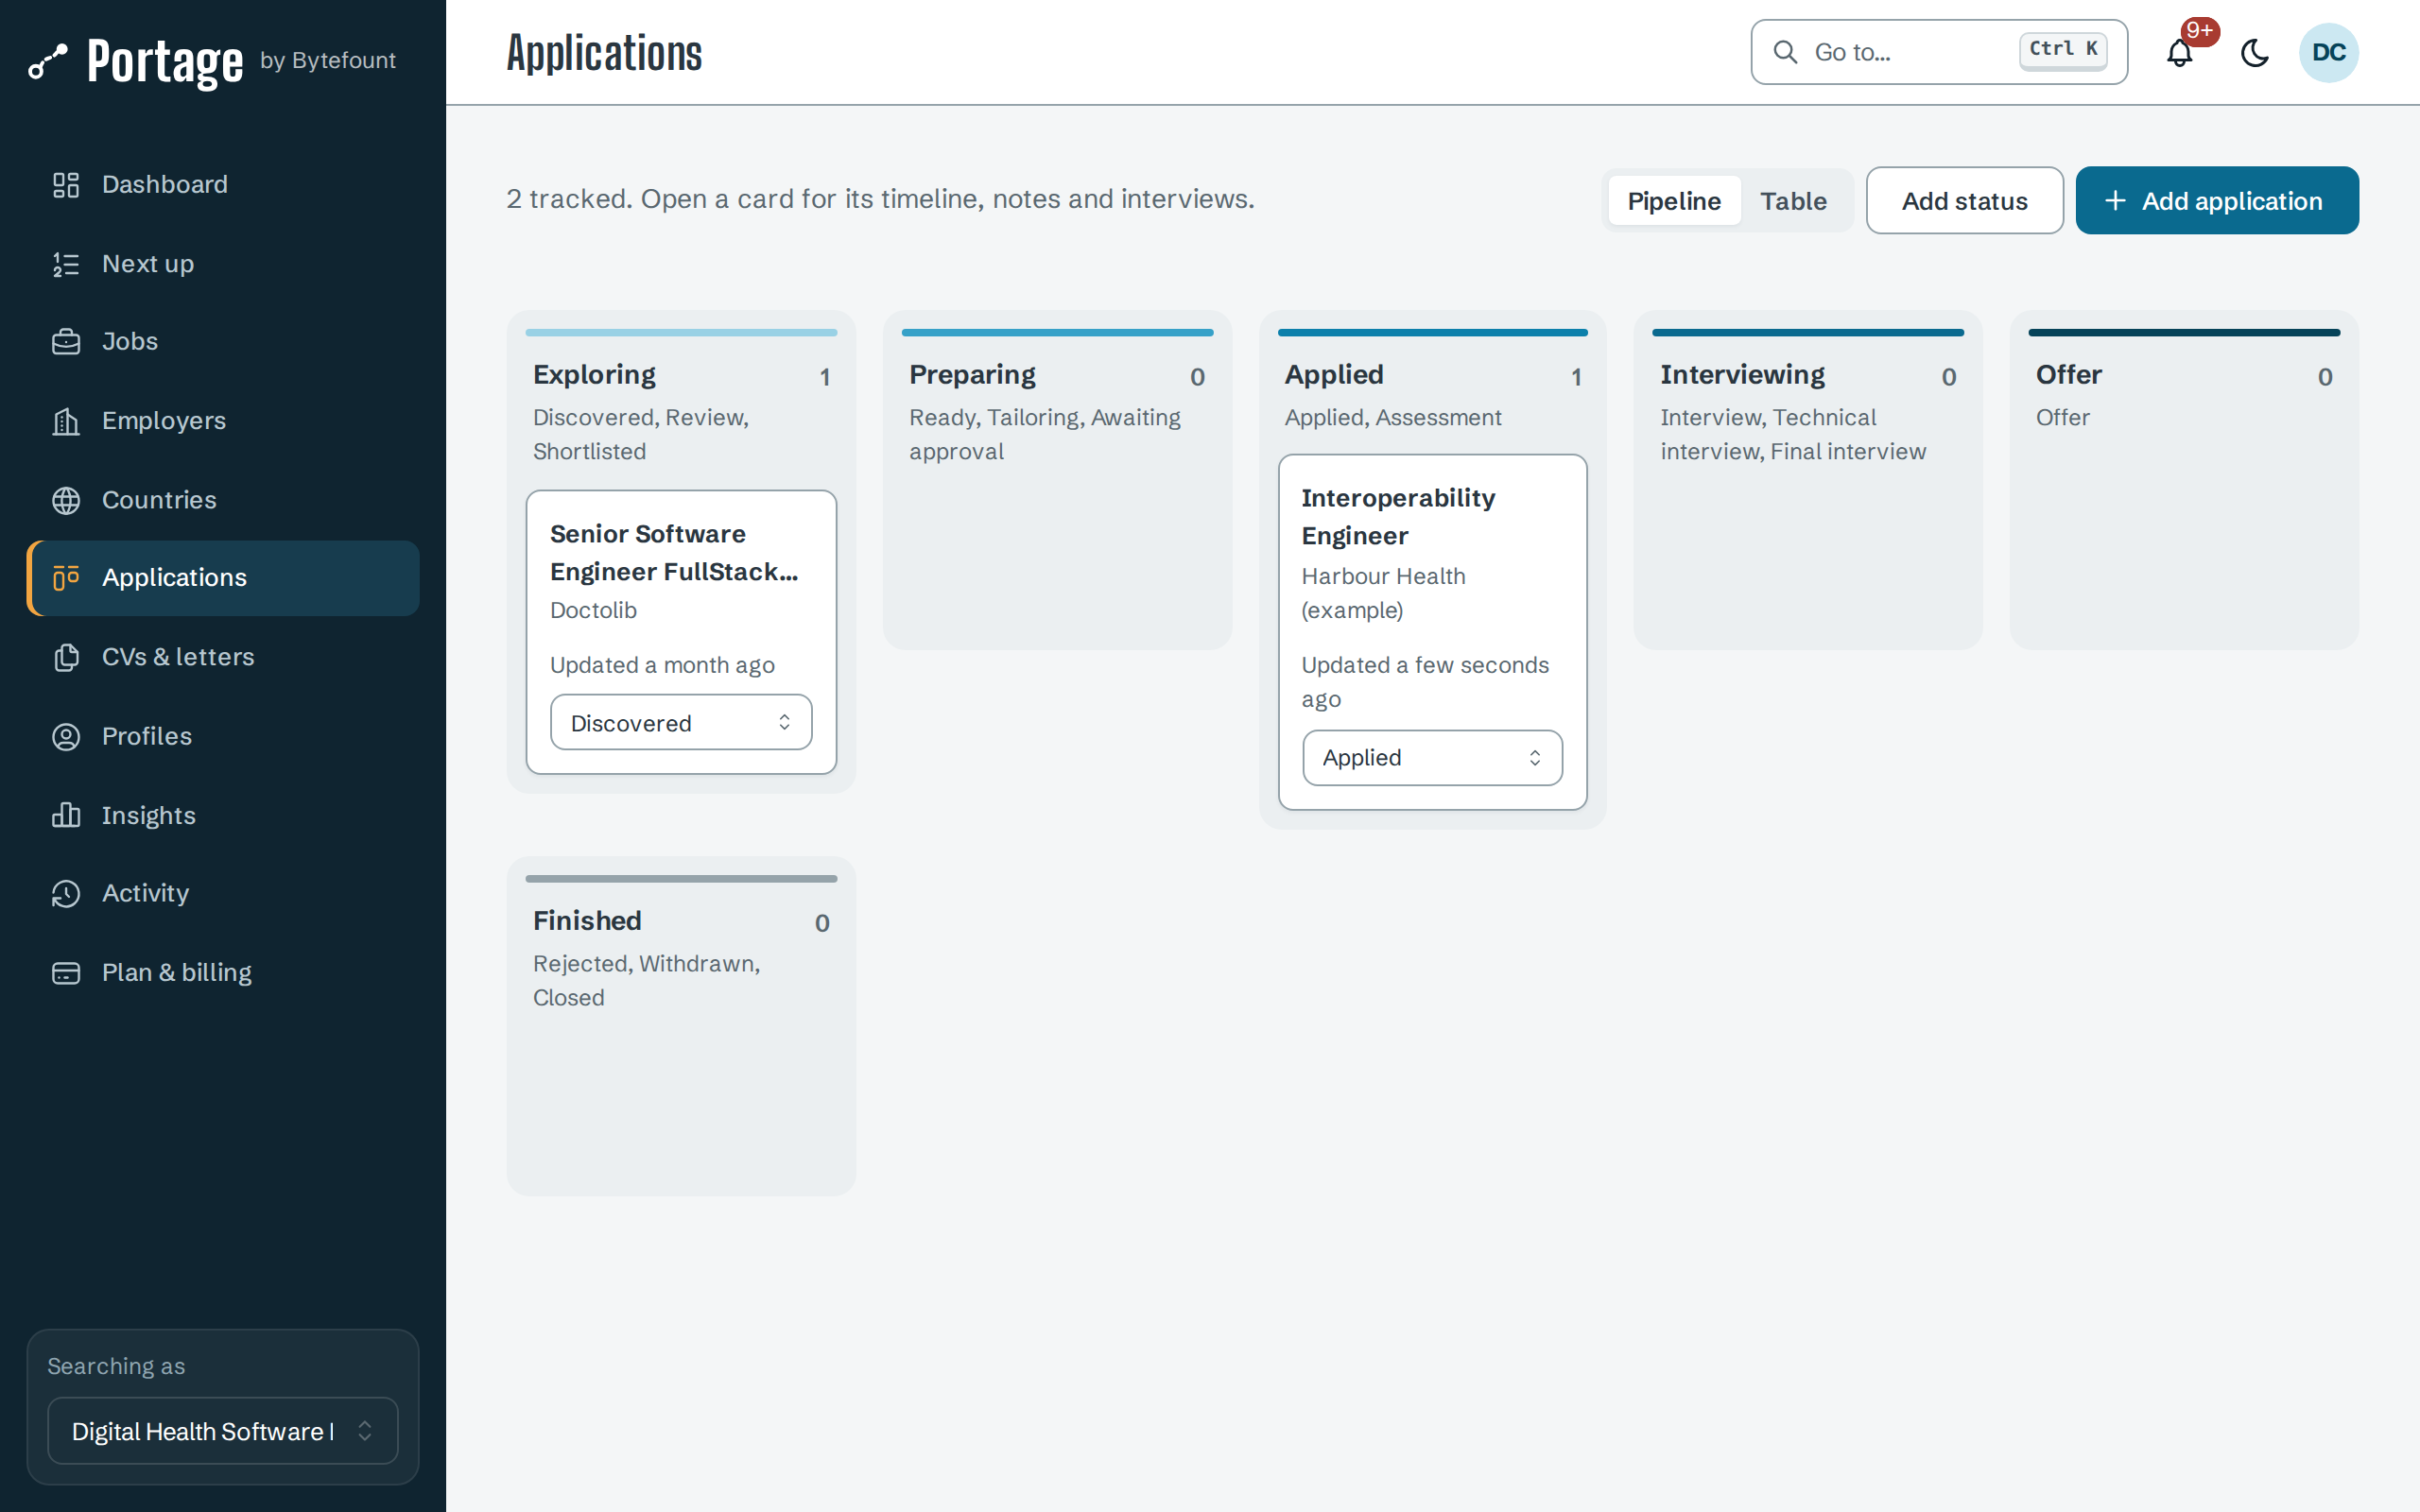Expand the Searching as profile selector
This screenshot has height=1512, width=2420.
(223, 1431)
